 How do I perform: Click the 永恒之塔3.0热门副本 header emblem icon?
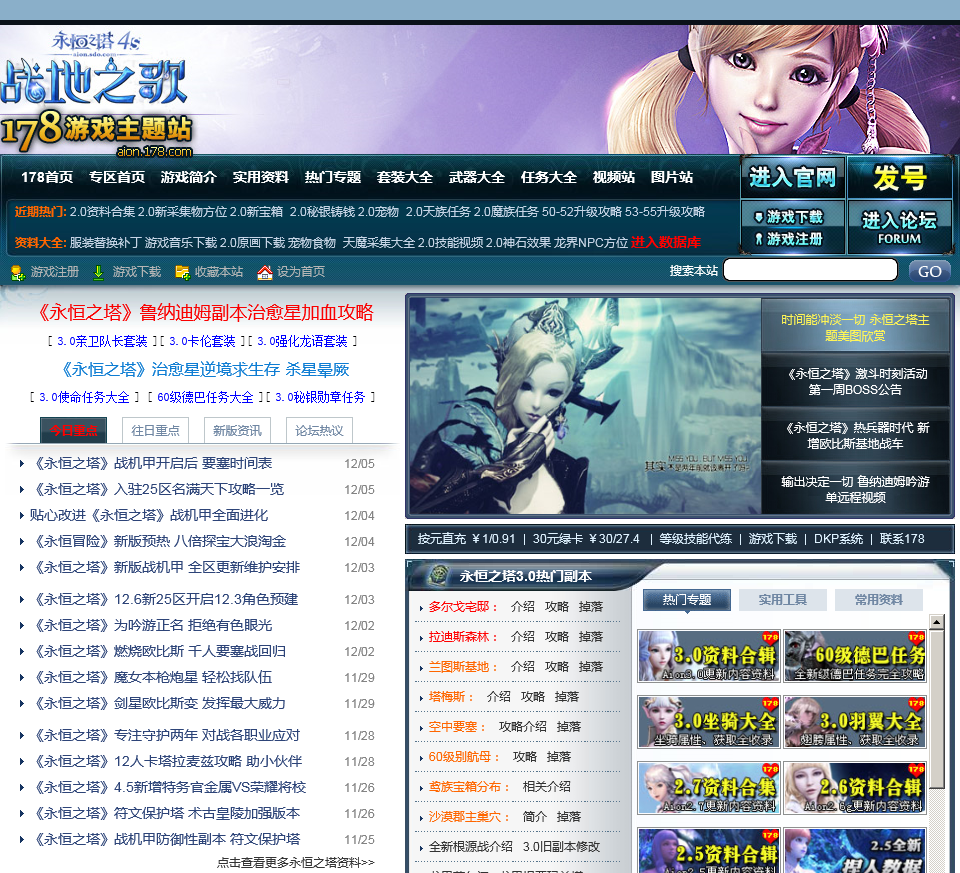tap(438, 575)
